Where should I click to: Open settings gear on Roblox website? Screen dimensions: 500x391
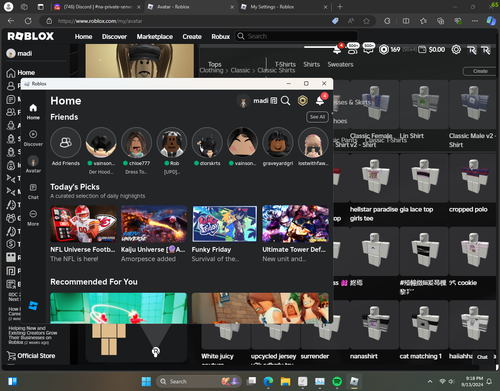pos(456,50)
